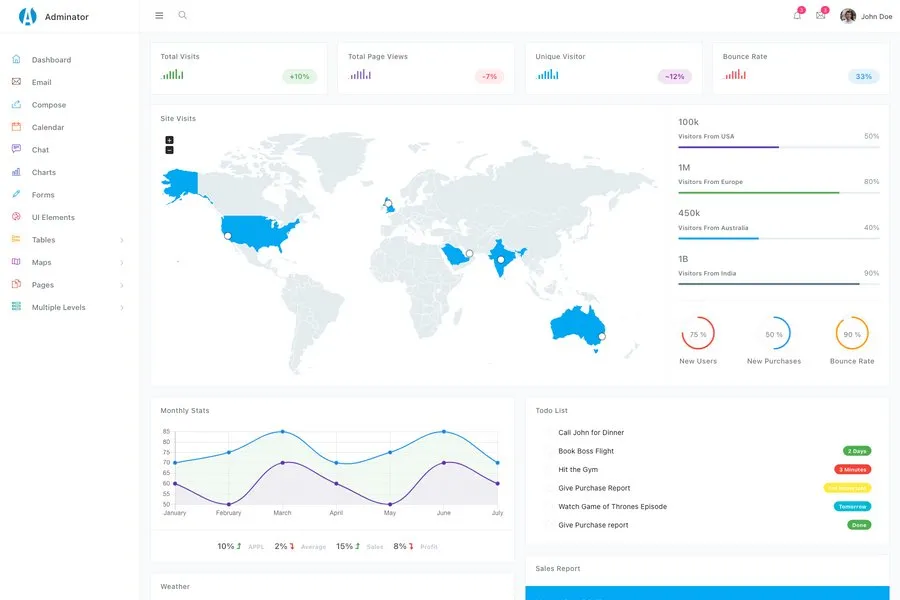The height and width of the screenshot is (600, 900).
Task: Expand the Multiple Levels menu
Action: point(122,308)
